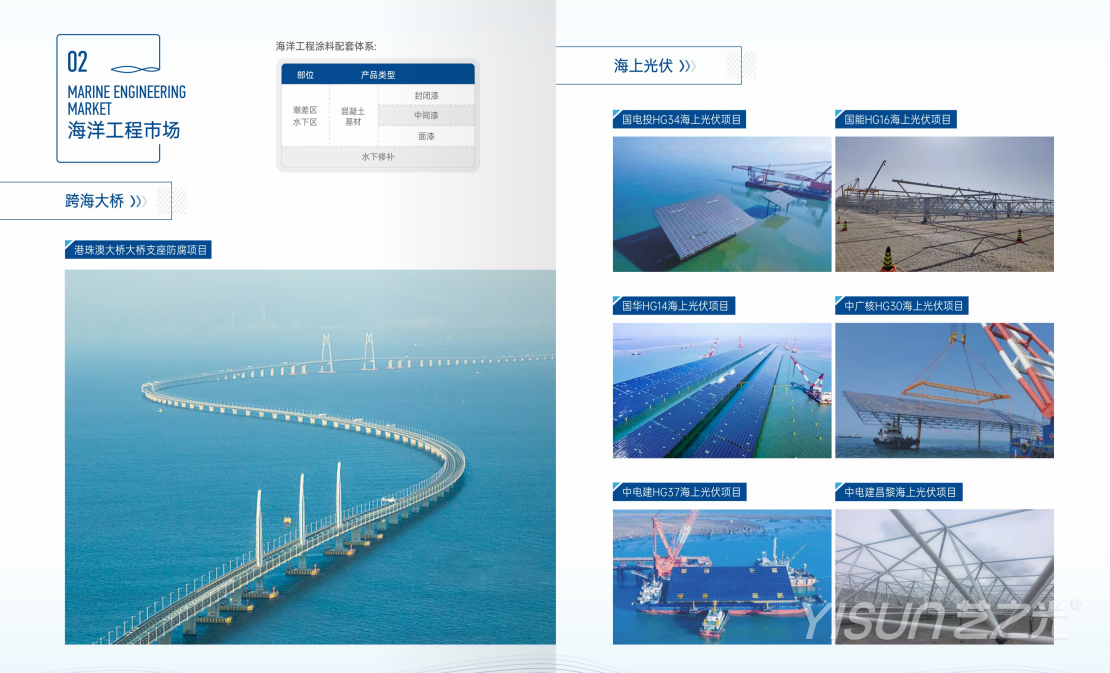Click the 封闭漆 cell in the coating table
The image size is (1110, 673).
tap(427, 95)
